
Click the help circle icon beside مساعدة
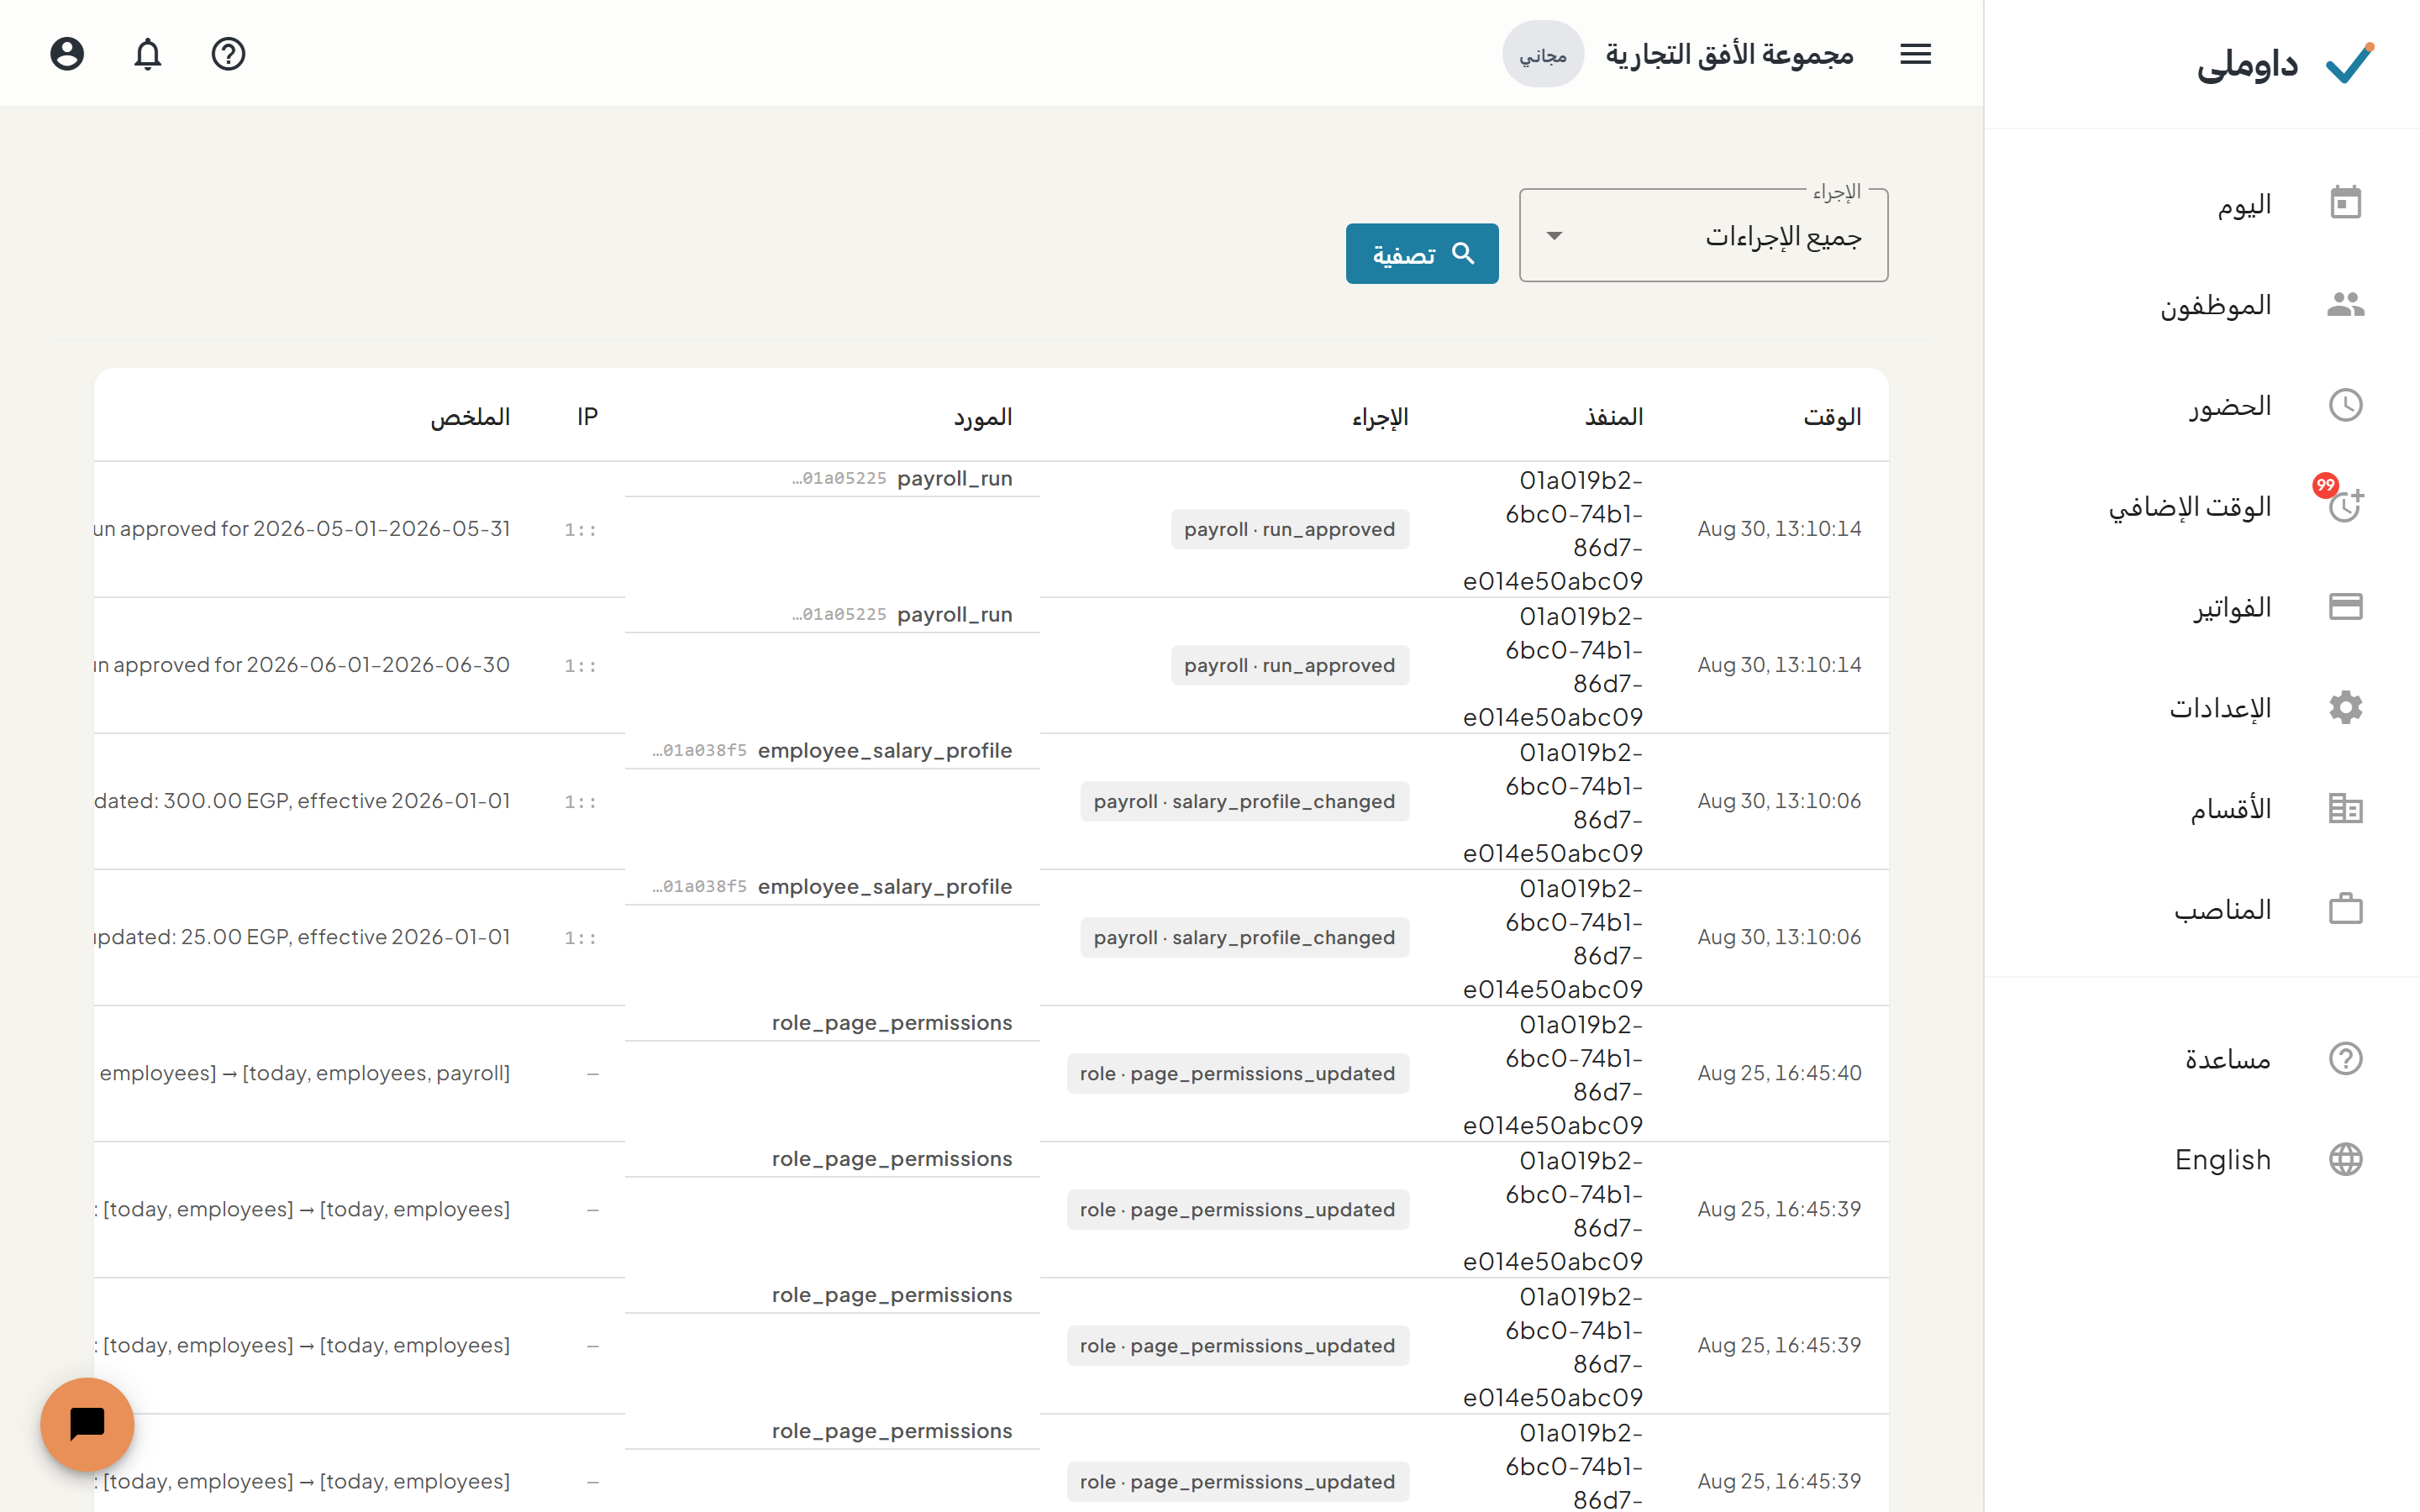click(x=2345, y=1058)
